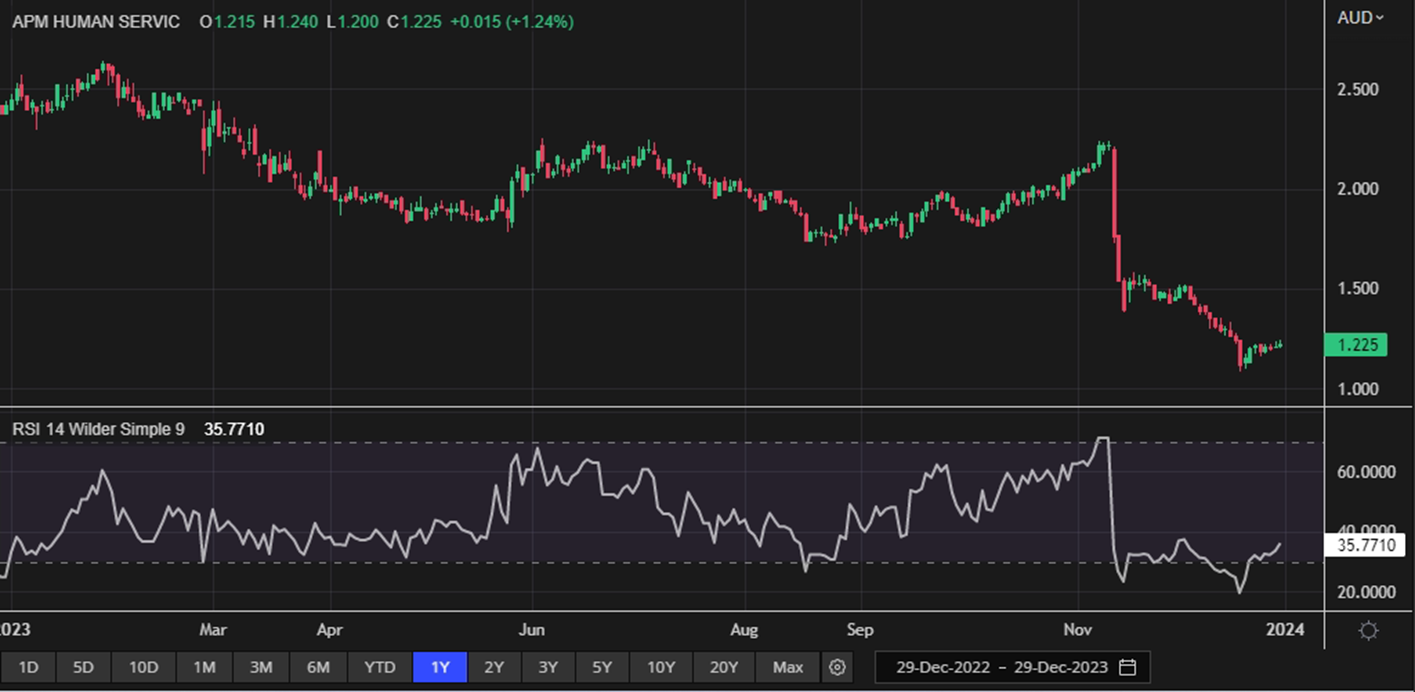Open axis settings gear below the price scale

[x=1369, y=630]
